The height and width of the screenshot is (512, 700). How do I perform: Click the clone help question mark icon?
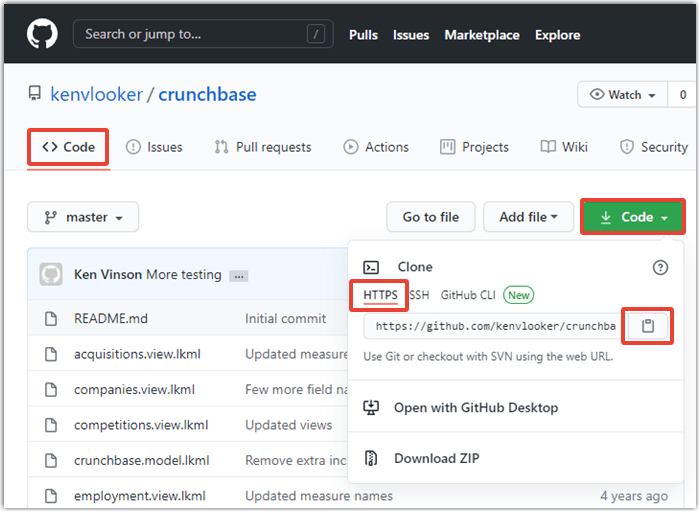click(660, 267)
